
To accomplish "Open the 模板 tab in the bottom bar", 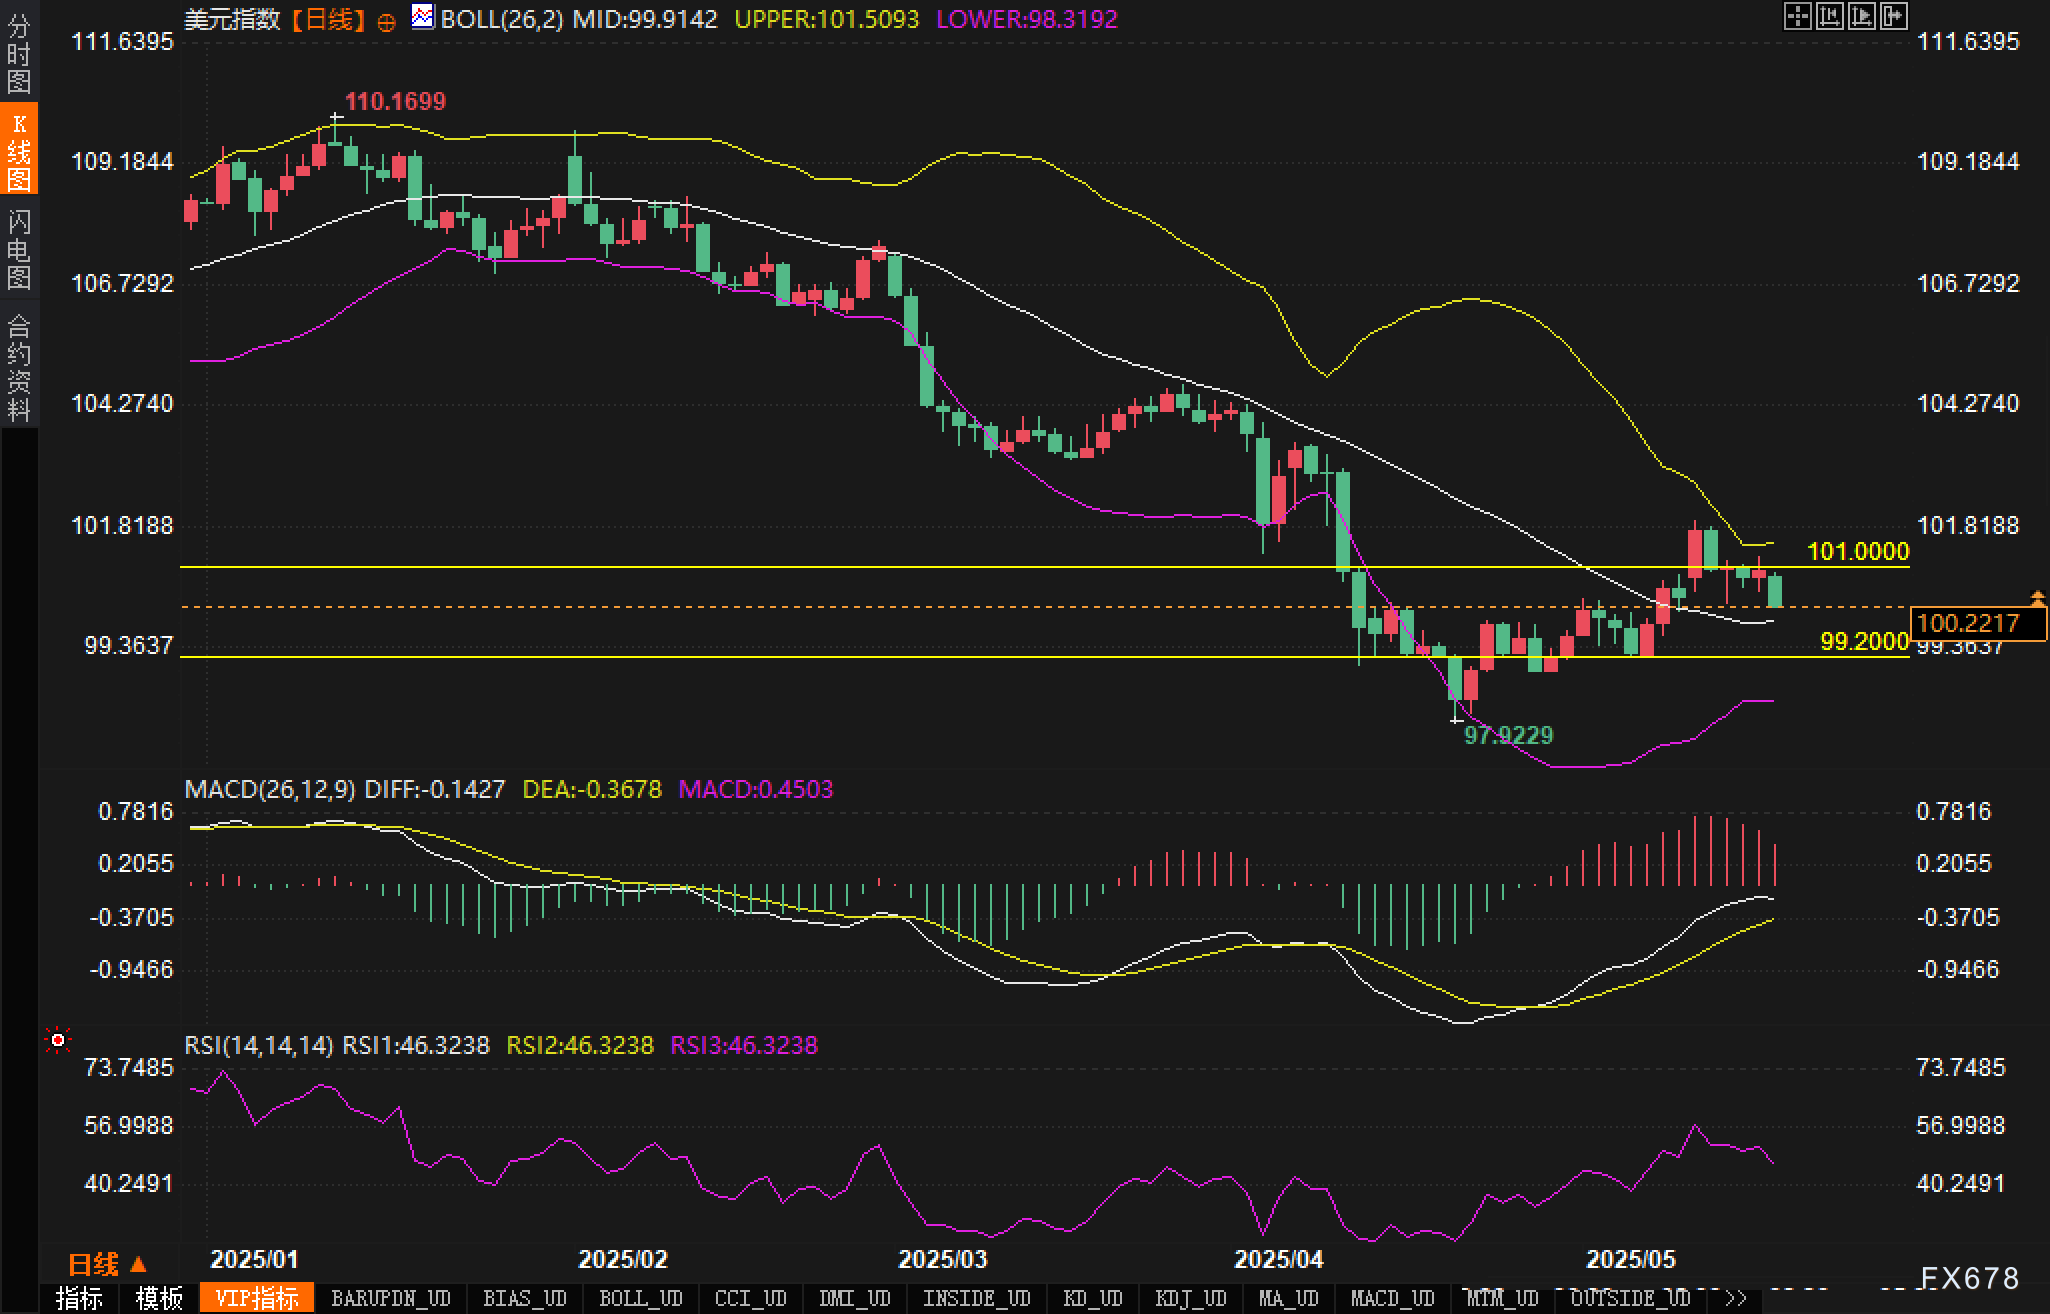I will [160, 1298].
